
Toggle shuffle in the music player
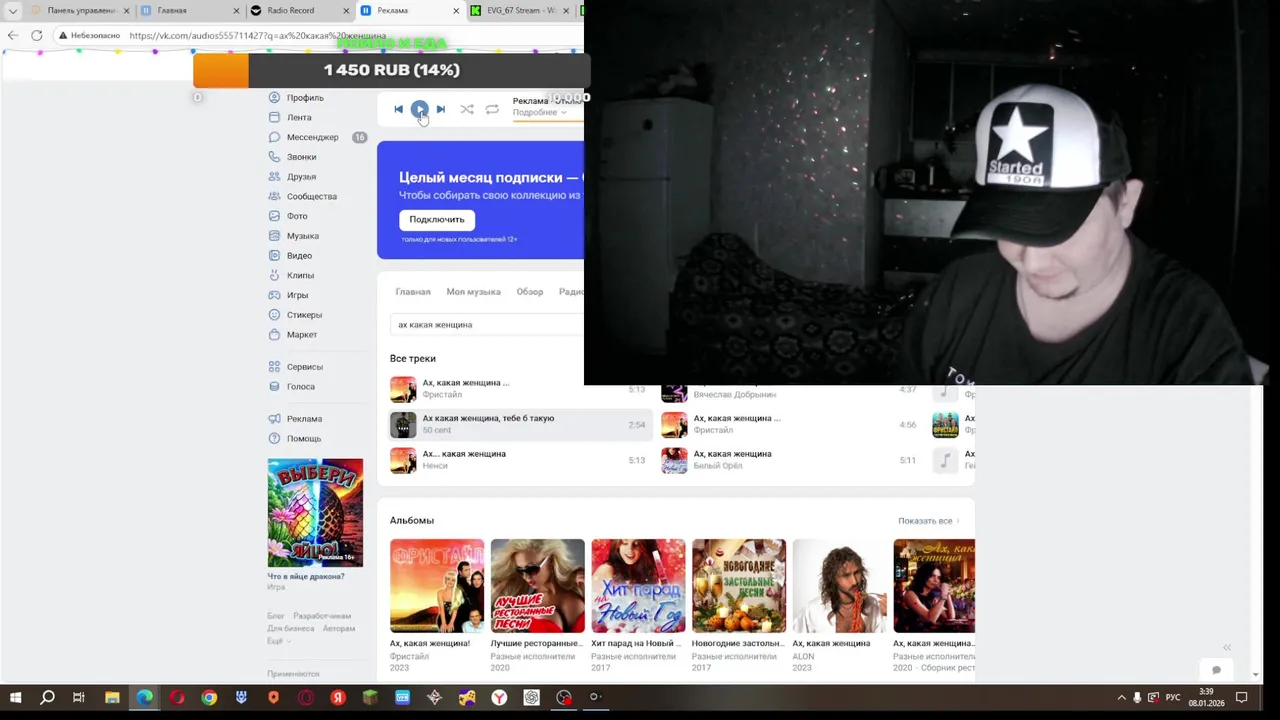467,109
